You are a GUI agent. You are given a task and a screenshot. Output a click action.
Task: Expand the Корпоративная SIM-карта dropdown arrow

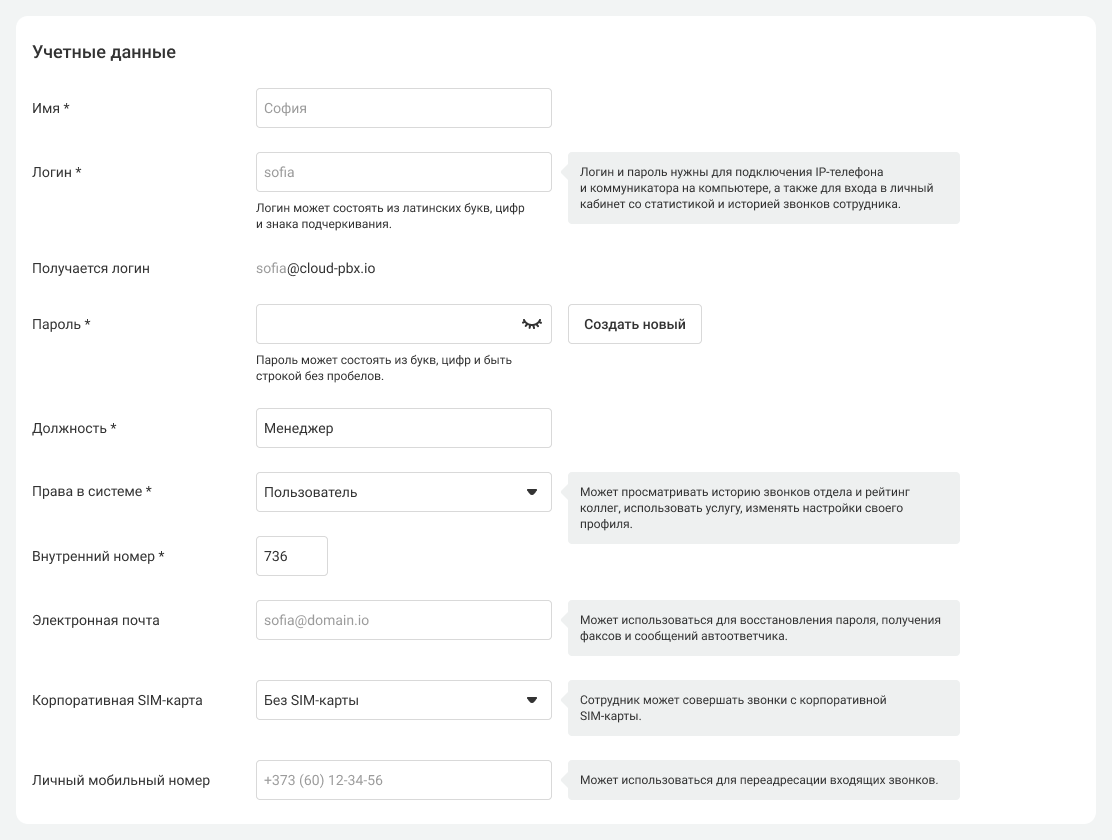[532, 700]
